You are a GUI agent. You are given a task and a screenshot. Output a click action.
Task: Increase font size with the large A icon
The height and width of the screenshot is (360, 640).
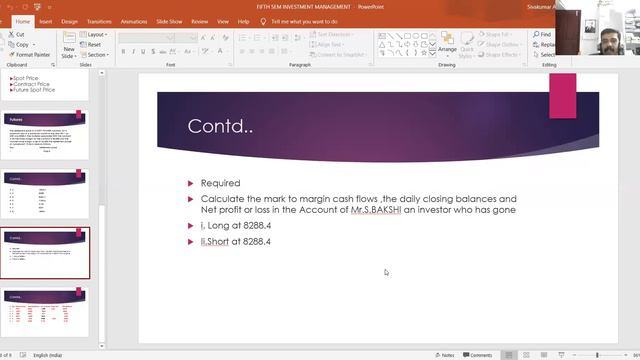tap(203, 38)
